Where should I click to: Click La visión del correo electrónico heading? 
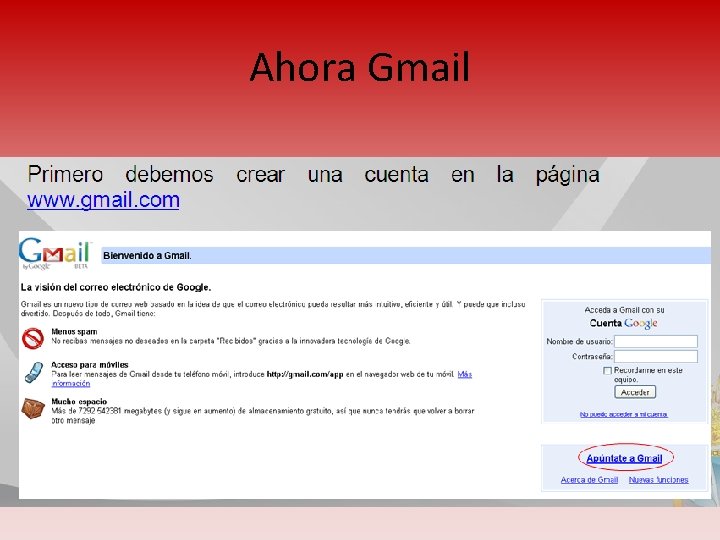click(116, 287)
